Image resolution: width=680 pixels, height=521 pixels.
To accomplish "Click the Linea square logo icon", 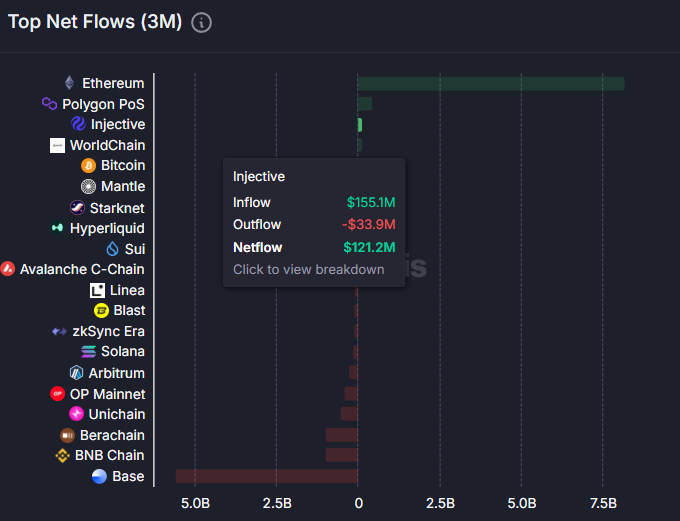I will [97, 290].
